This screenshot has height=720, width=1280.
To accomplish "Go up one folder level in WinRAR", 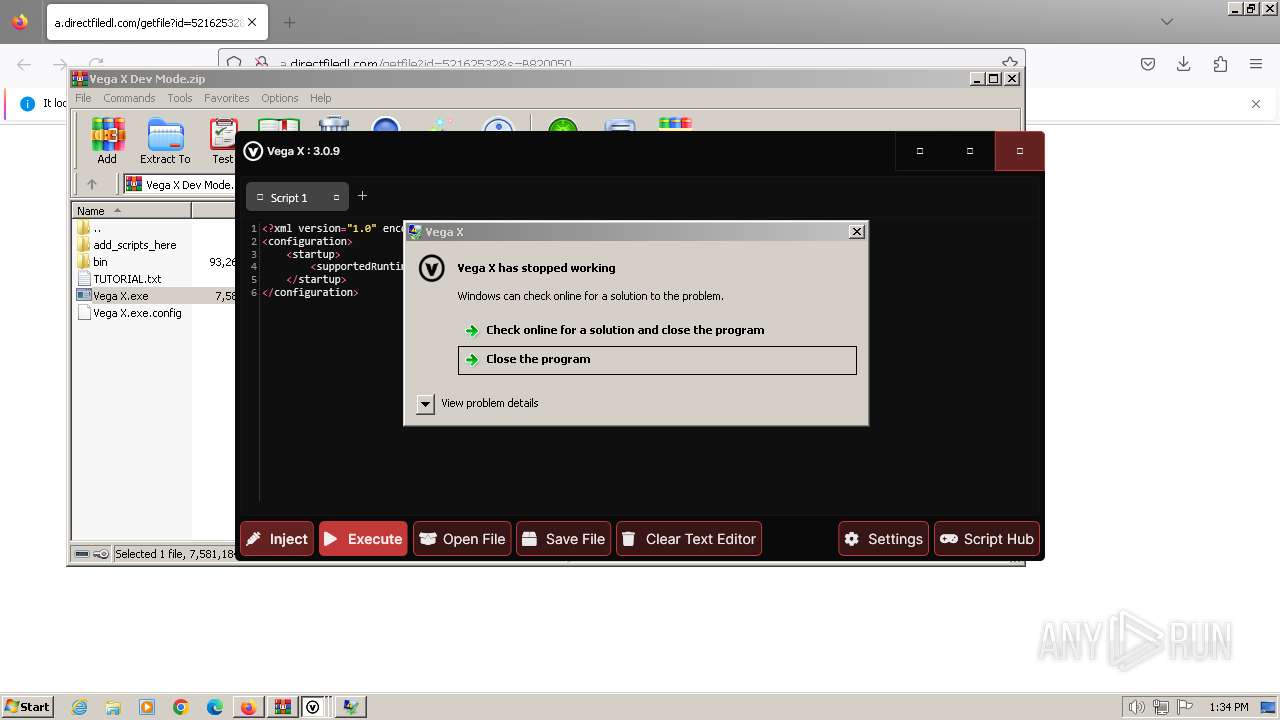I will pos(92,184).
